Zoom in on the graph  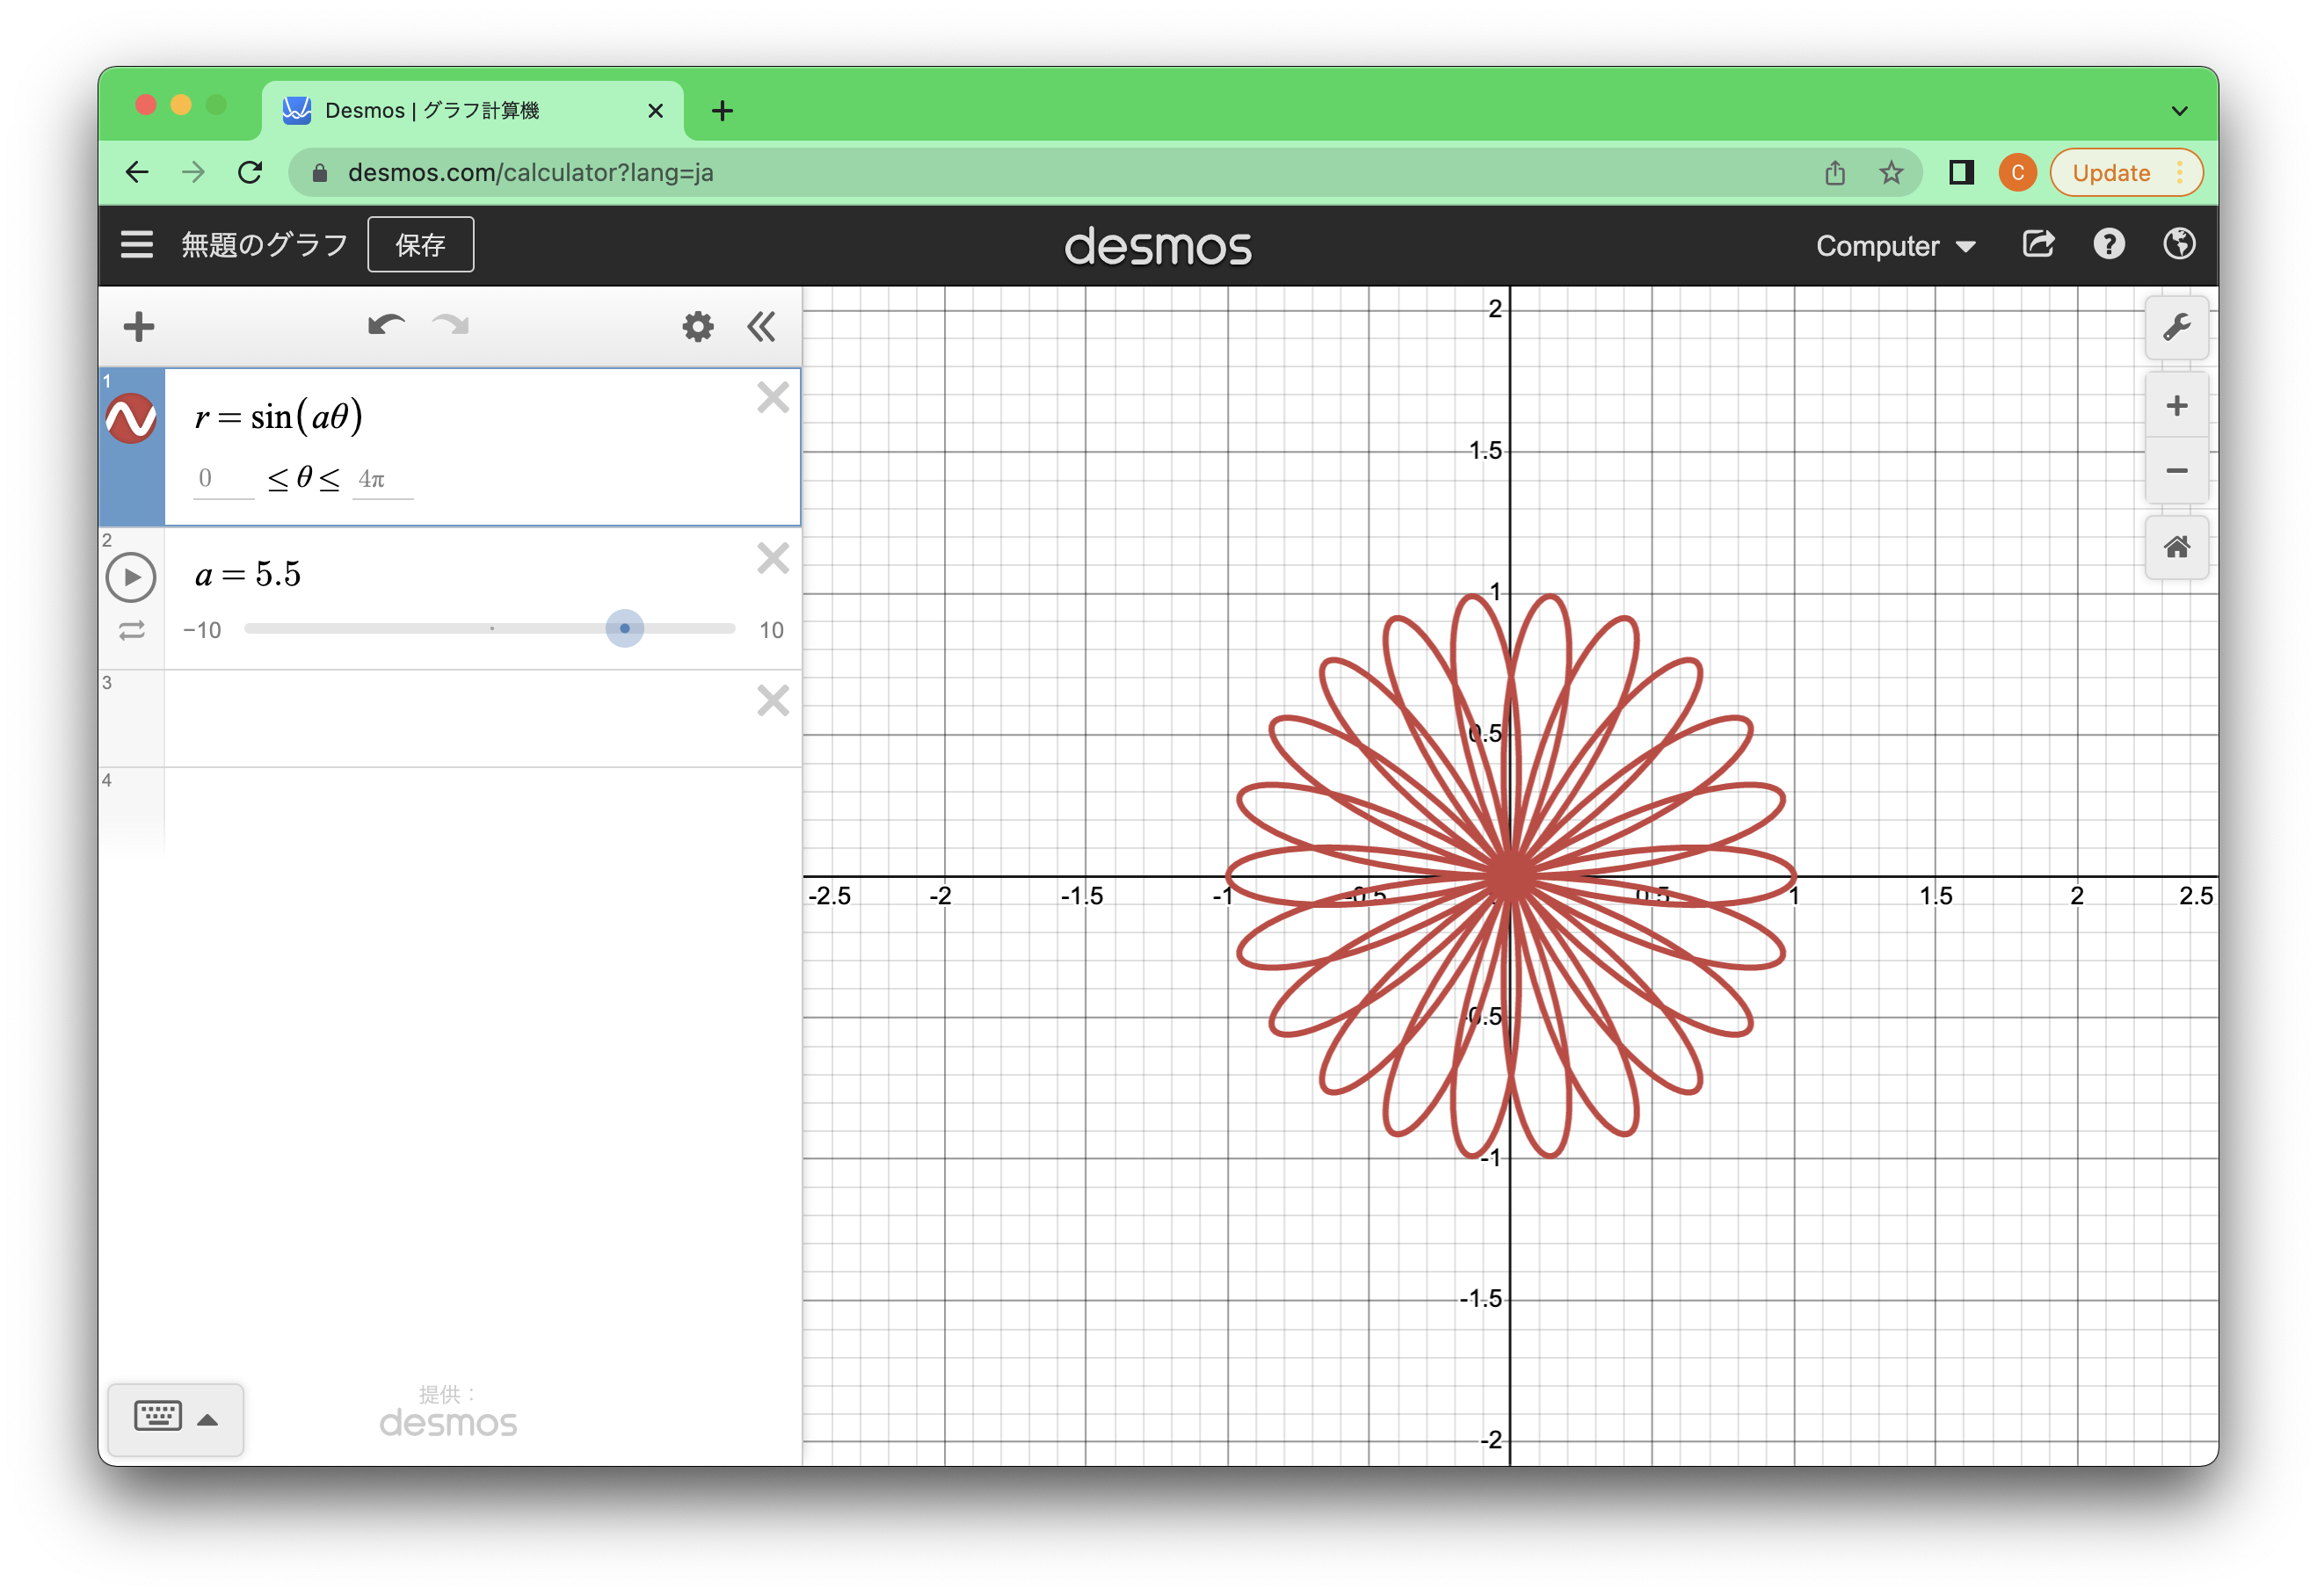2176,406
